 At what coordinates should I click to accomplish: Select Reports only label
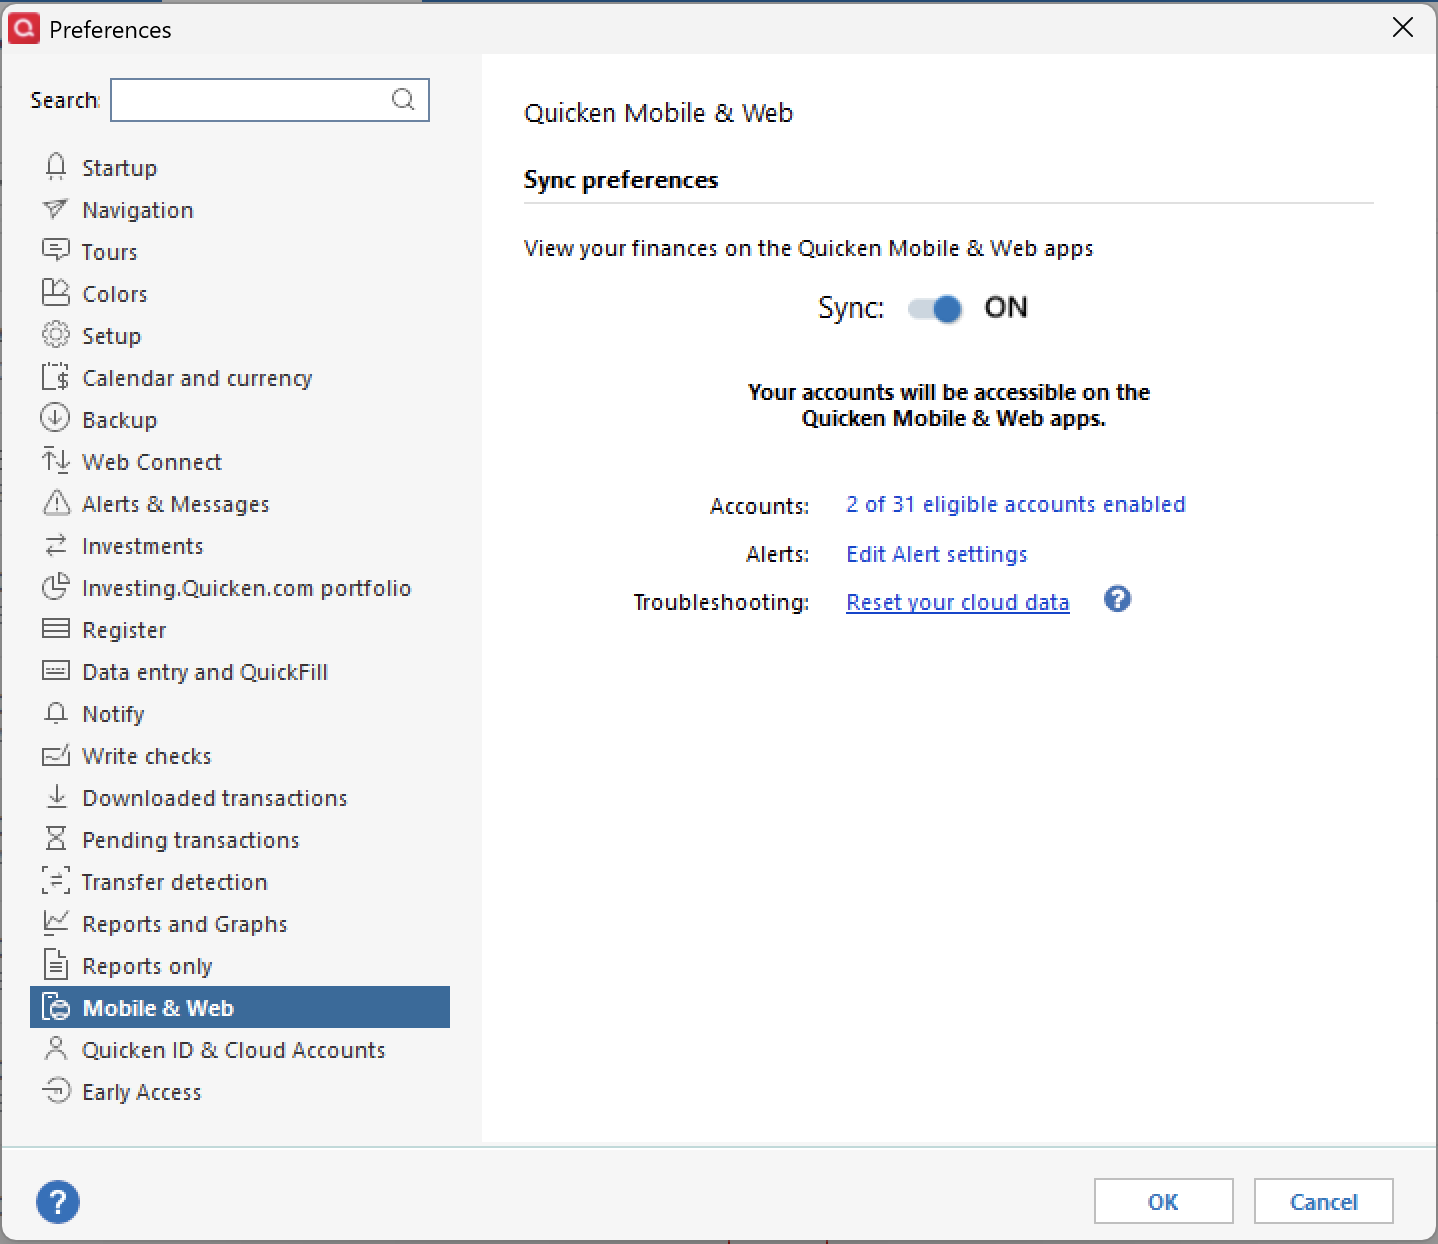tap(148, 966)
